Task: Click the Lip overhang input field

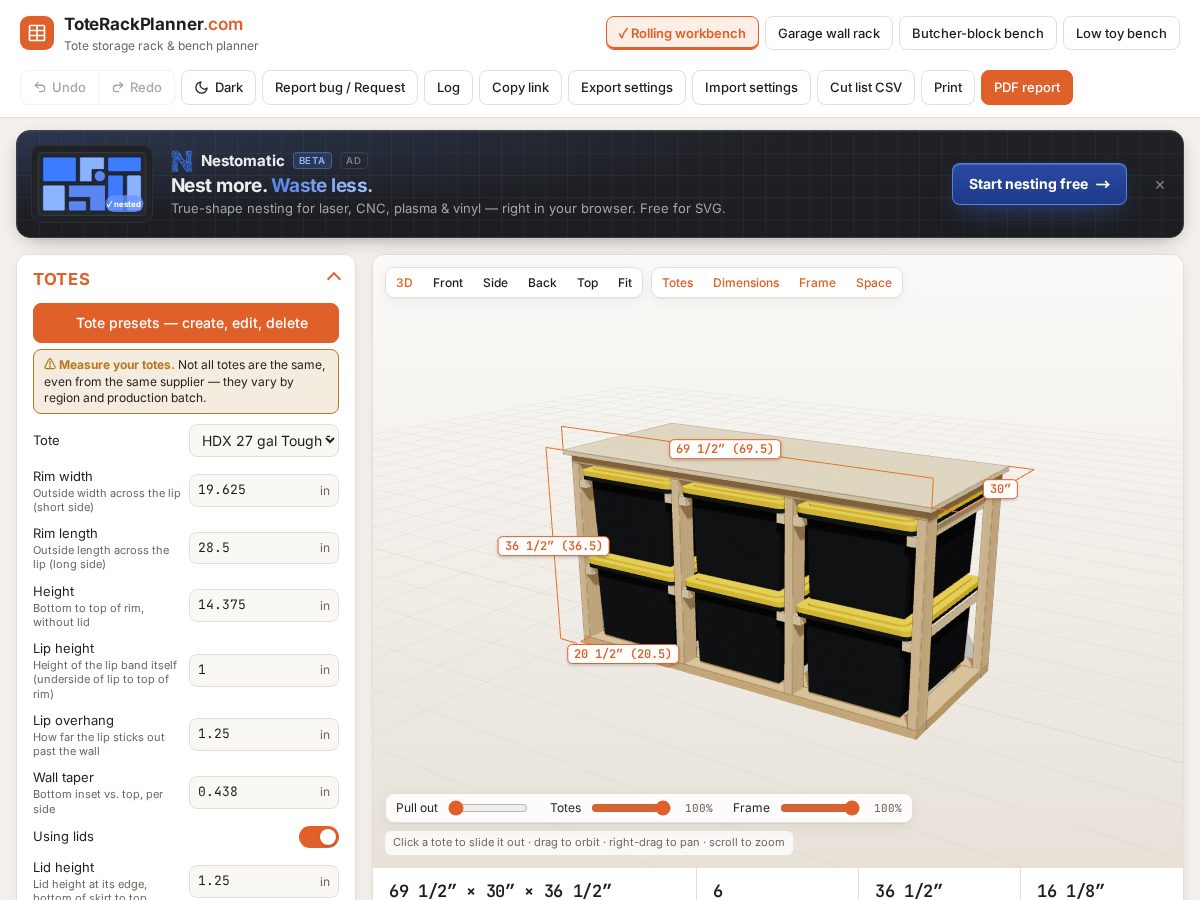Action: point(264,734)
